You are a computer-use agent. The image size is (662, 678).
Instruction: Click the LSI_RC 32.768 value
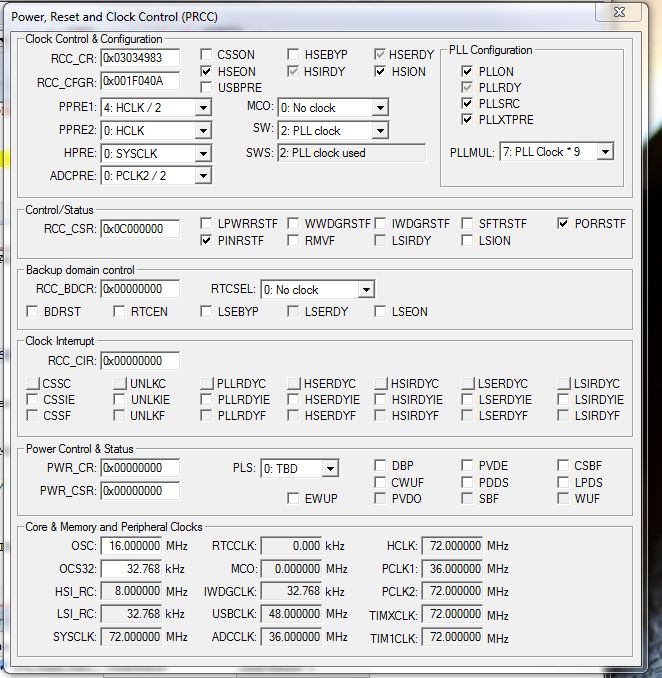(131, 614)
